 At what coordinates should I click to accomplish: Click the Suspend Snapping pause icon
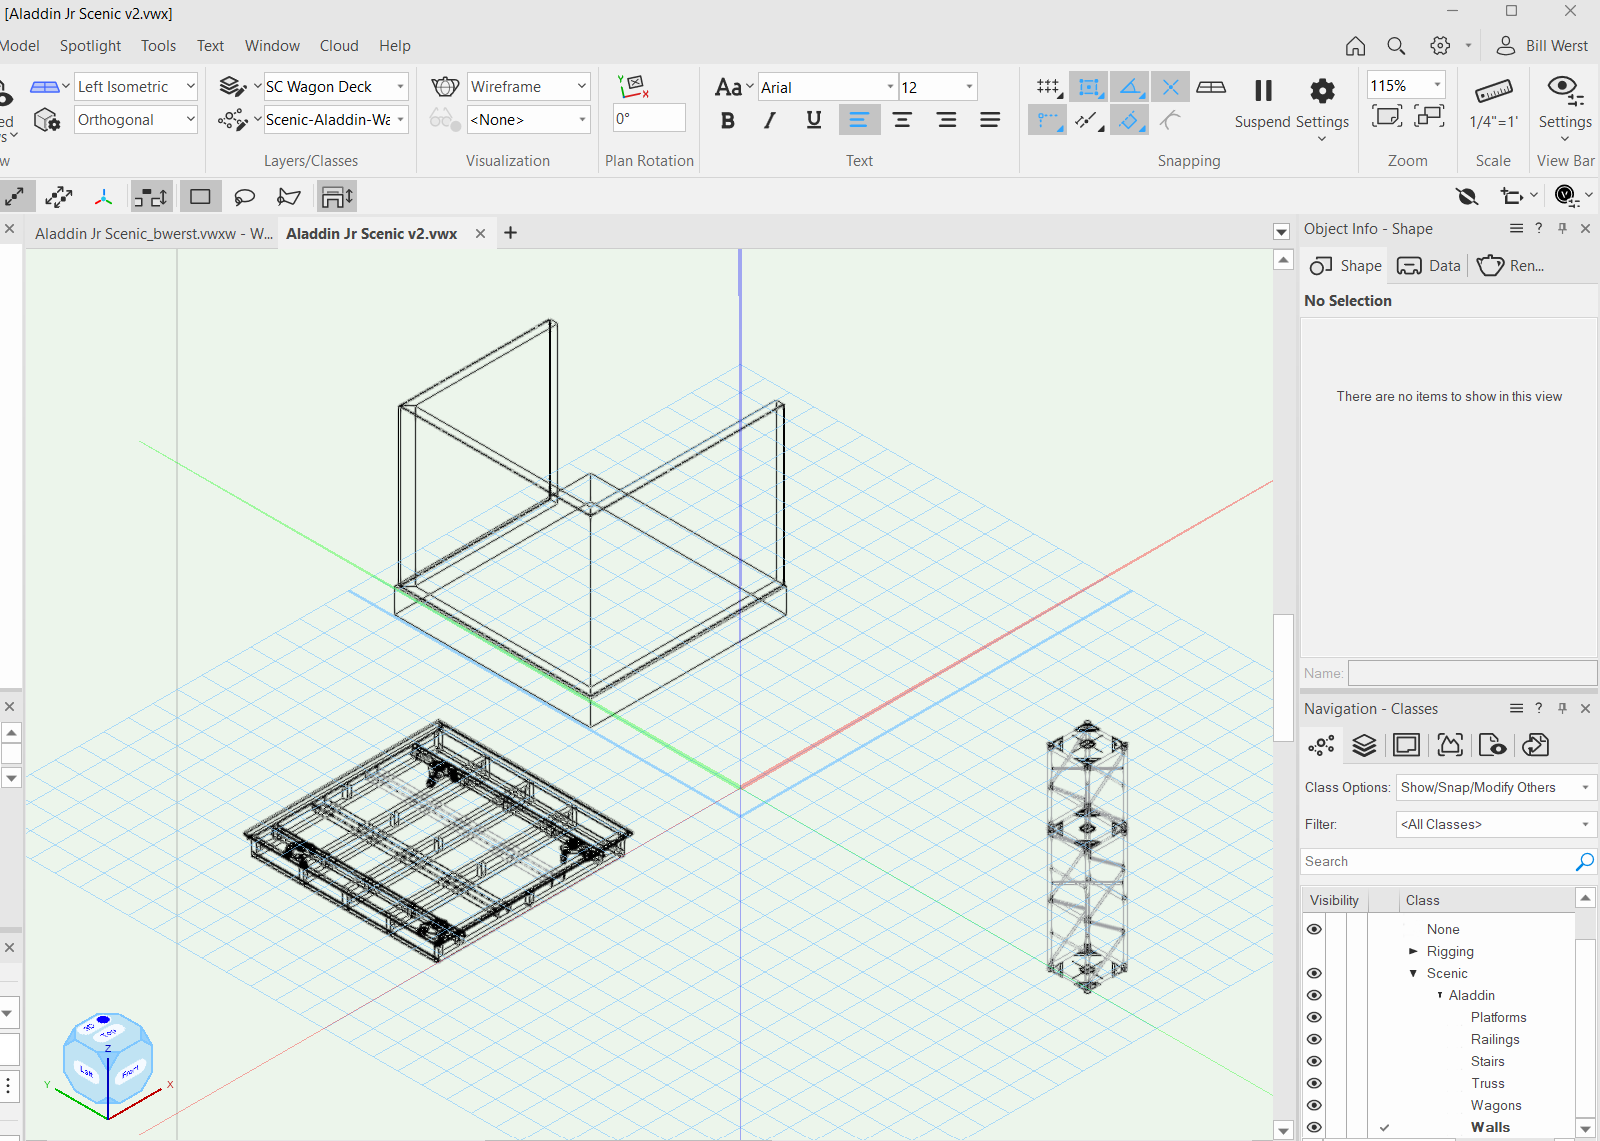1263,91
